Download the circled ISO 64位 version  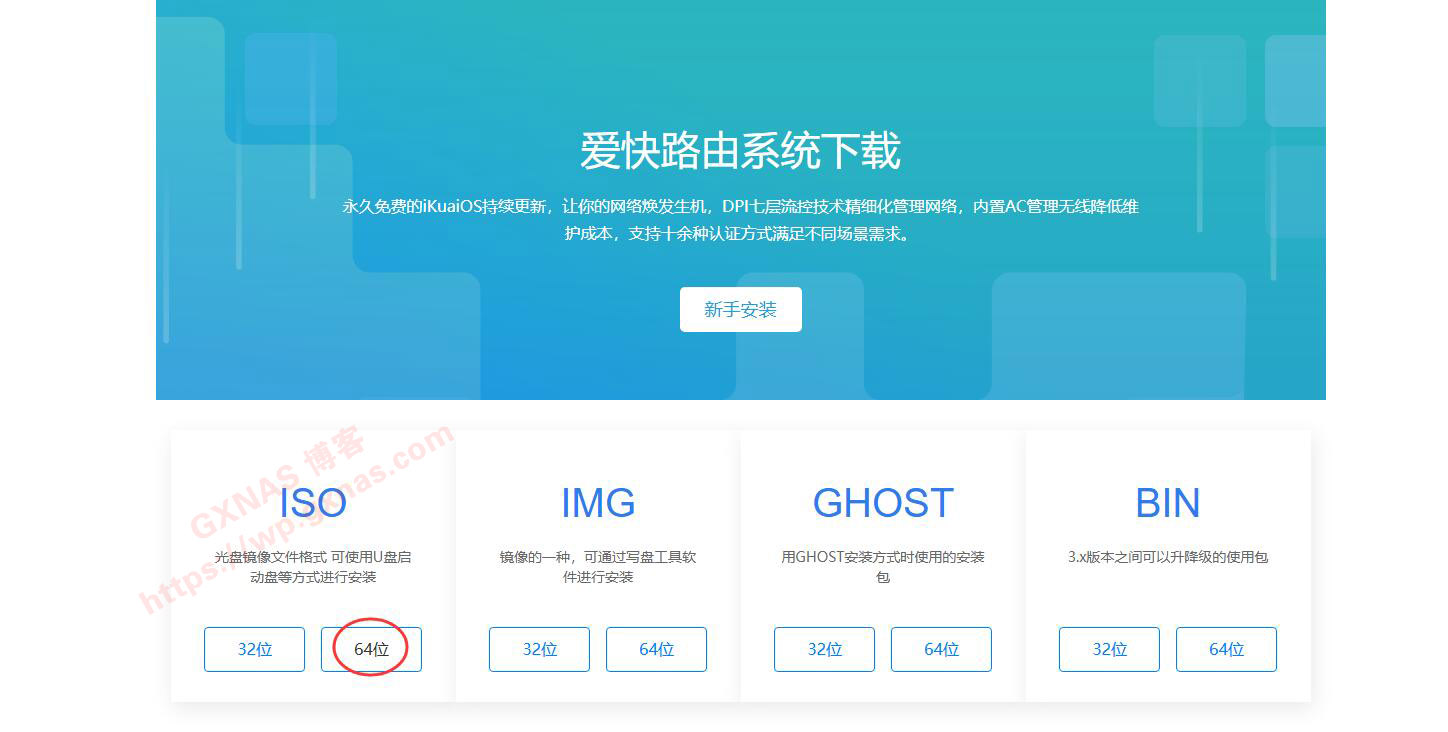point(371,649)
